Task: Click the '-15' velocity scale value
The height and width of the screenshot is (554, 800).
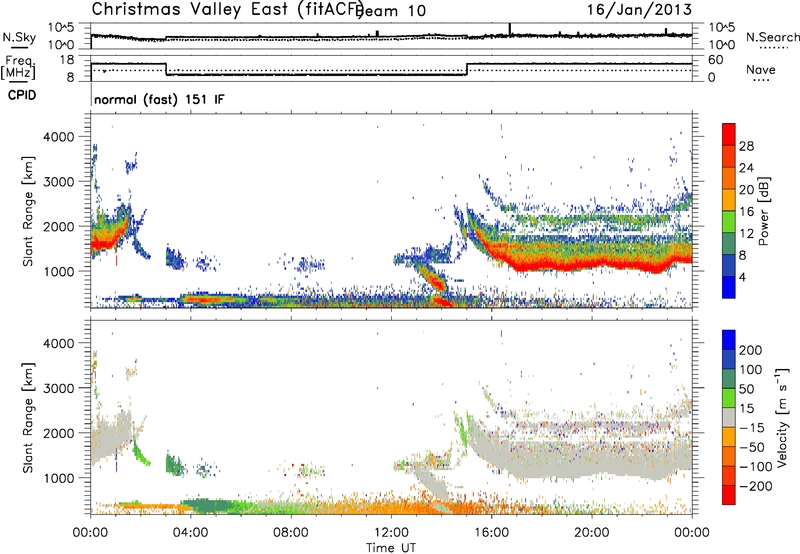Action: [752, 428]
